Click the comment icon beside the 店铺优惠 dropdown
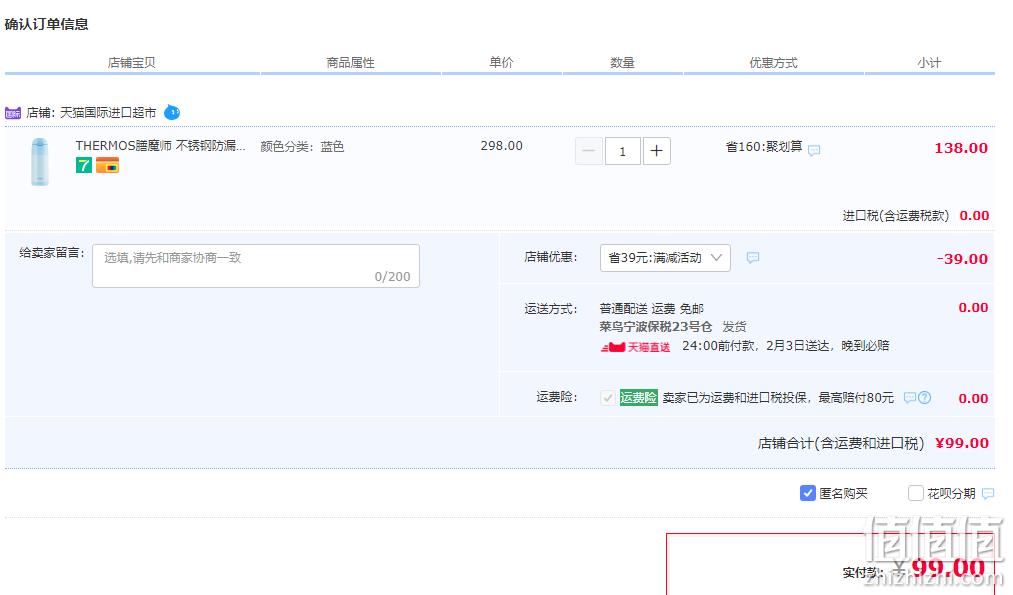1013x595 pixels. point(753,257)
